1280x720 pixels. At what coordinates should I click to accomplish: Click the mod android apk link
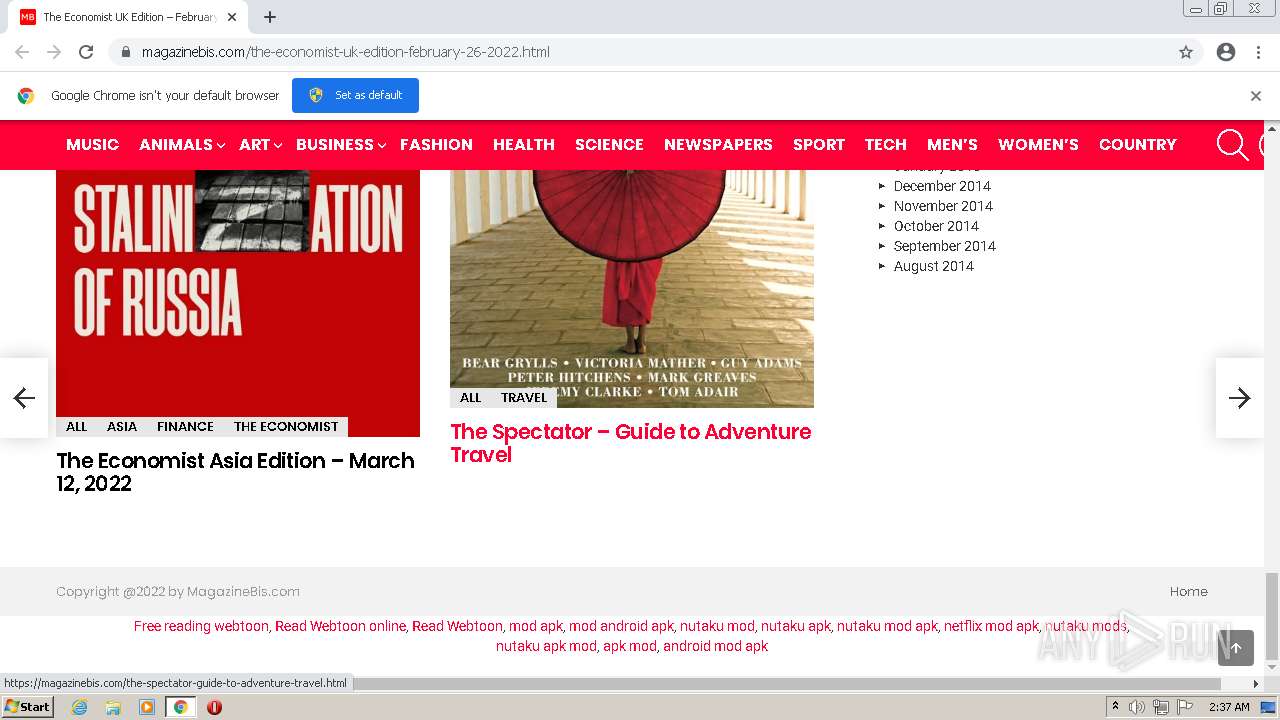click(x=621, y=627)
